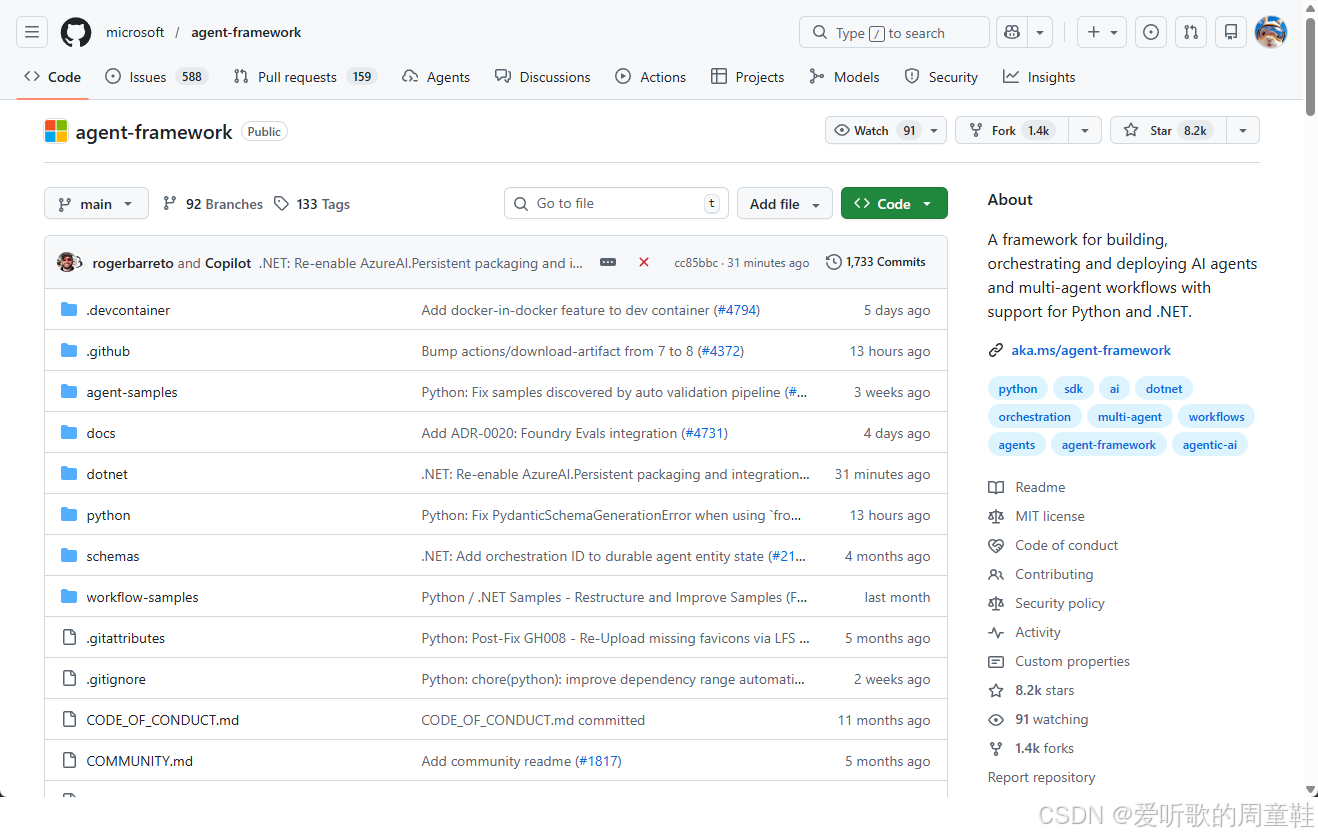Open the Watch notifications dropdown
This screenshot has width=1318, height=837.
886,130
